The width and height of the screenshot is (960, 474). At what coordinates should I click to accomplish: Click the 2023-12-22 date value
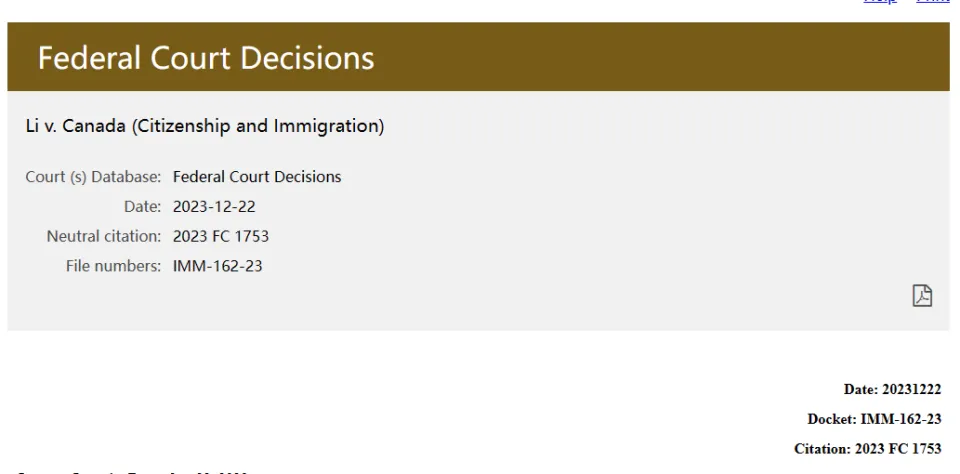[x=214, y=207]
